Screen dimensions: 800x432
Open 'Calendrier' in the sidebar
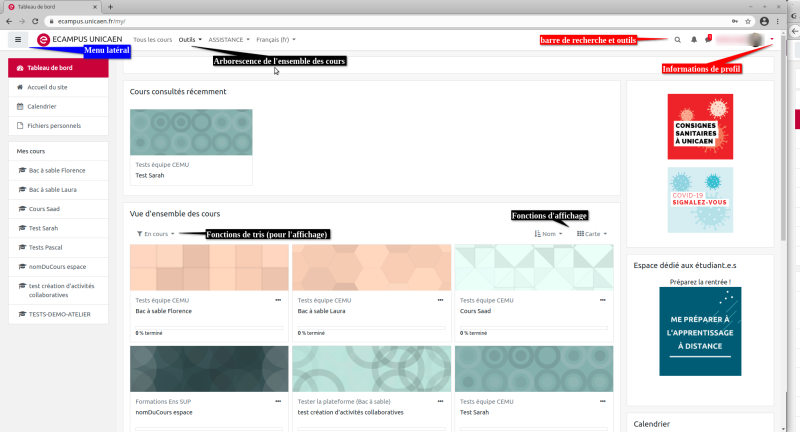coord(41,106)
